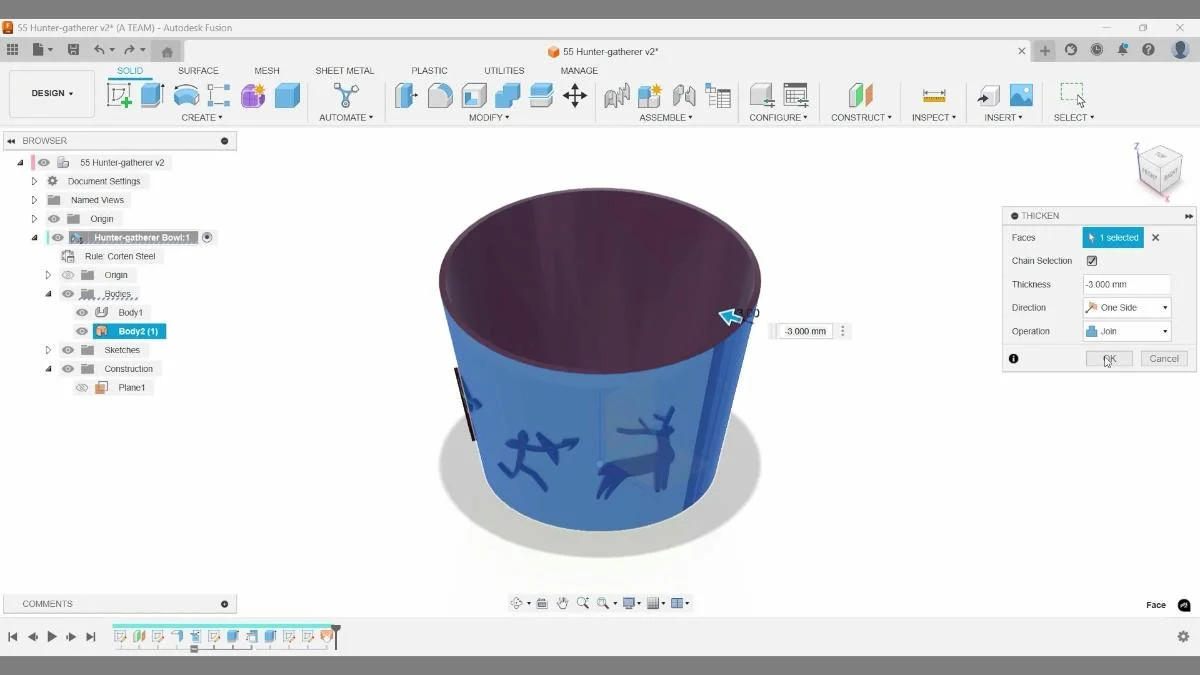The image size is (1200, 675).
Task: Edit the Thickness value field
Action: (1127, 284)
